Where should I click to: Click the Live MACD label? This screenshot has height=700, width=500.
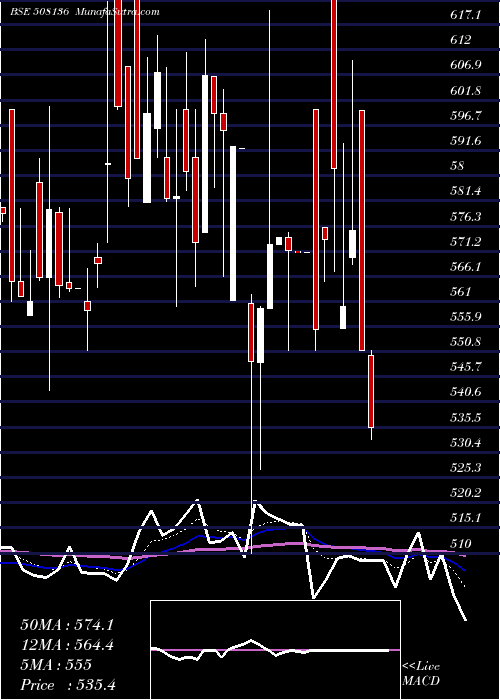pos(421,673)
